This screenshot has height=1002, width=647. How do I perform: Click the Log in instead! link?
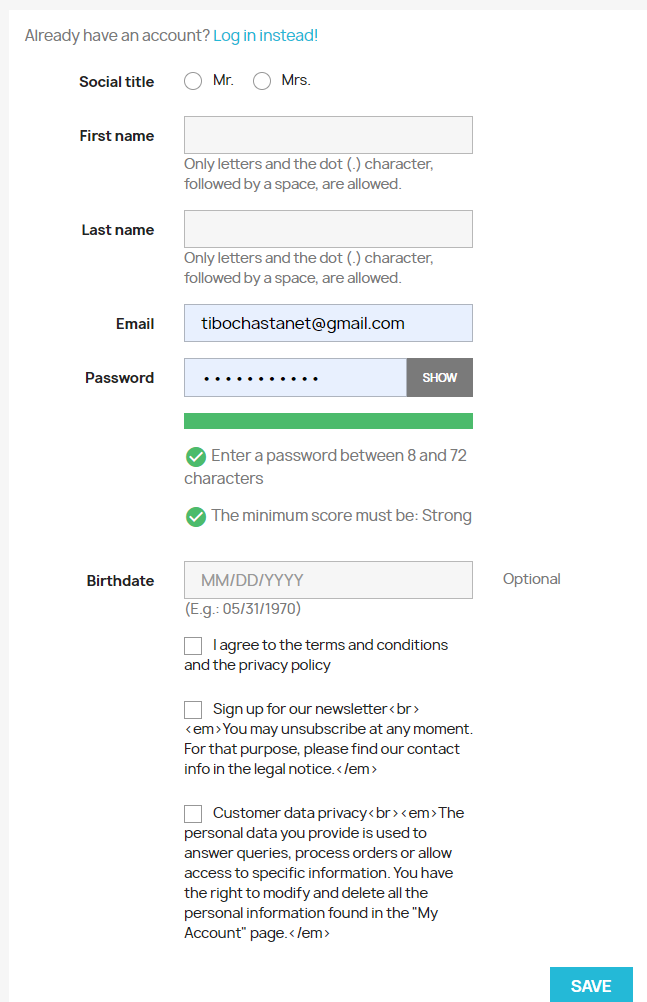(x=265, y=35)
